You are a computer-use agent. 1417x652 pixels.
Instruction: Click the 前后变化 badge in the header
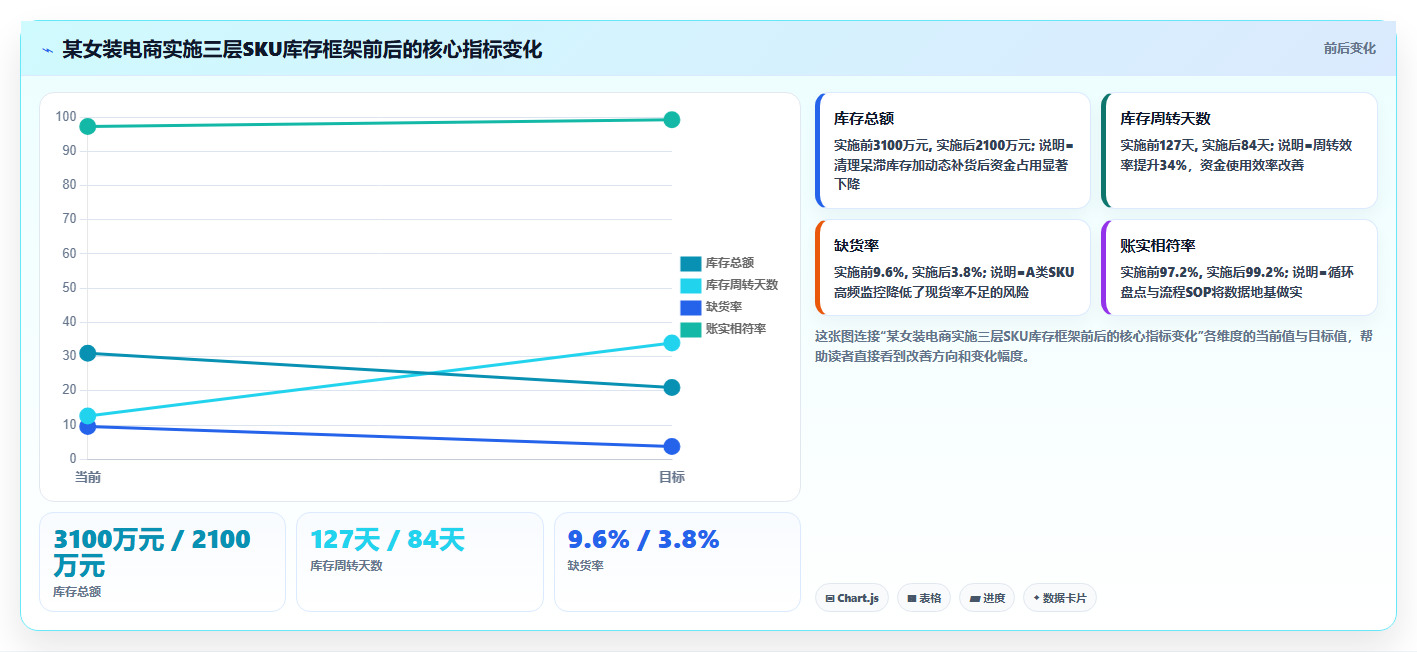click(x=1349, y=48)
